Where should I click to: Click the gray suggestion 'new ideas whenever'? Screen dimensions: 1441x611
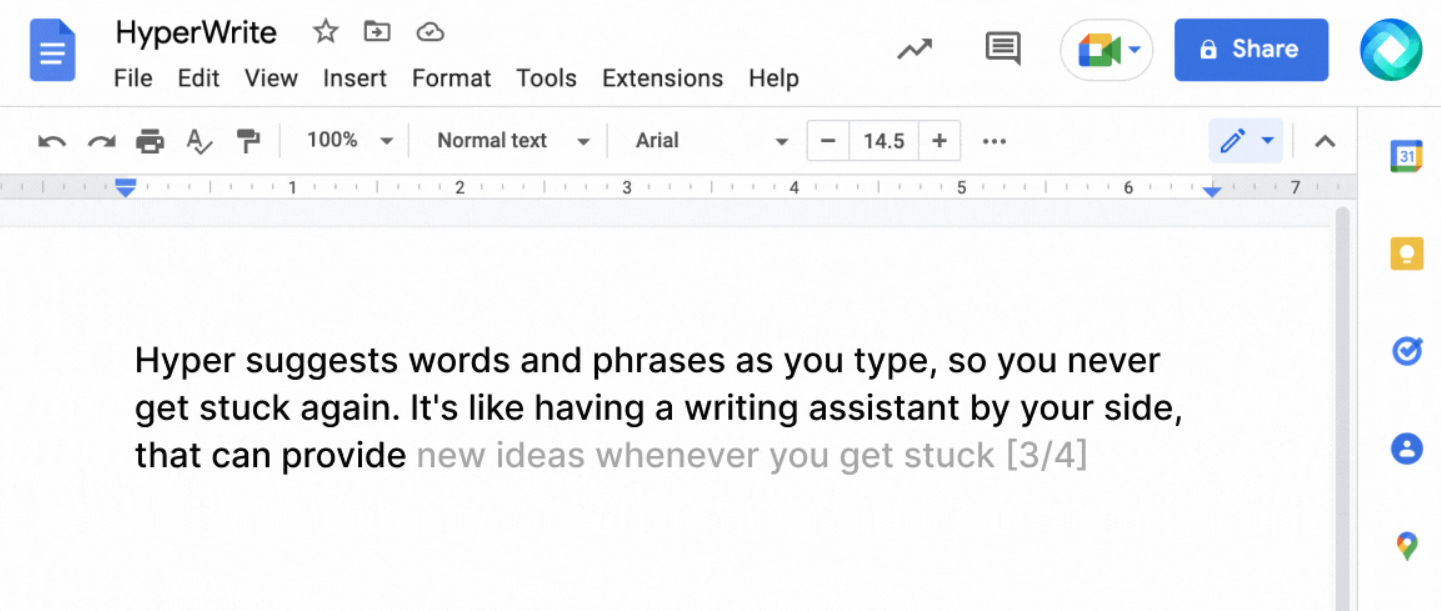[x=589, y=456]
